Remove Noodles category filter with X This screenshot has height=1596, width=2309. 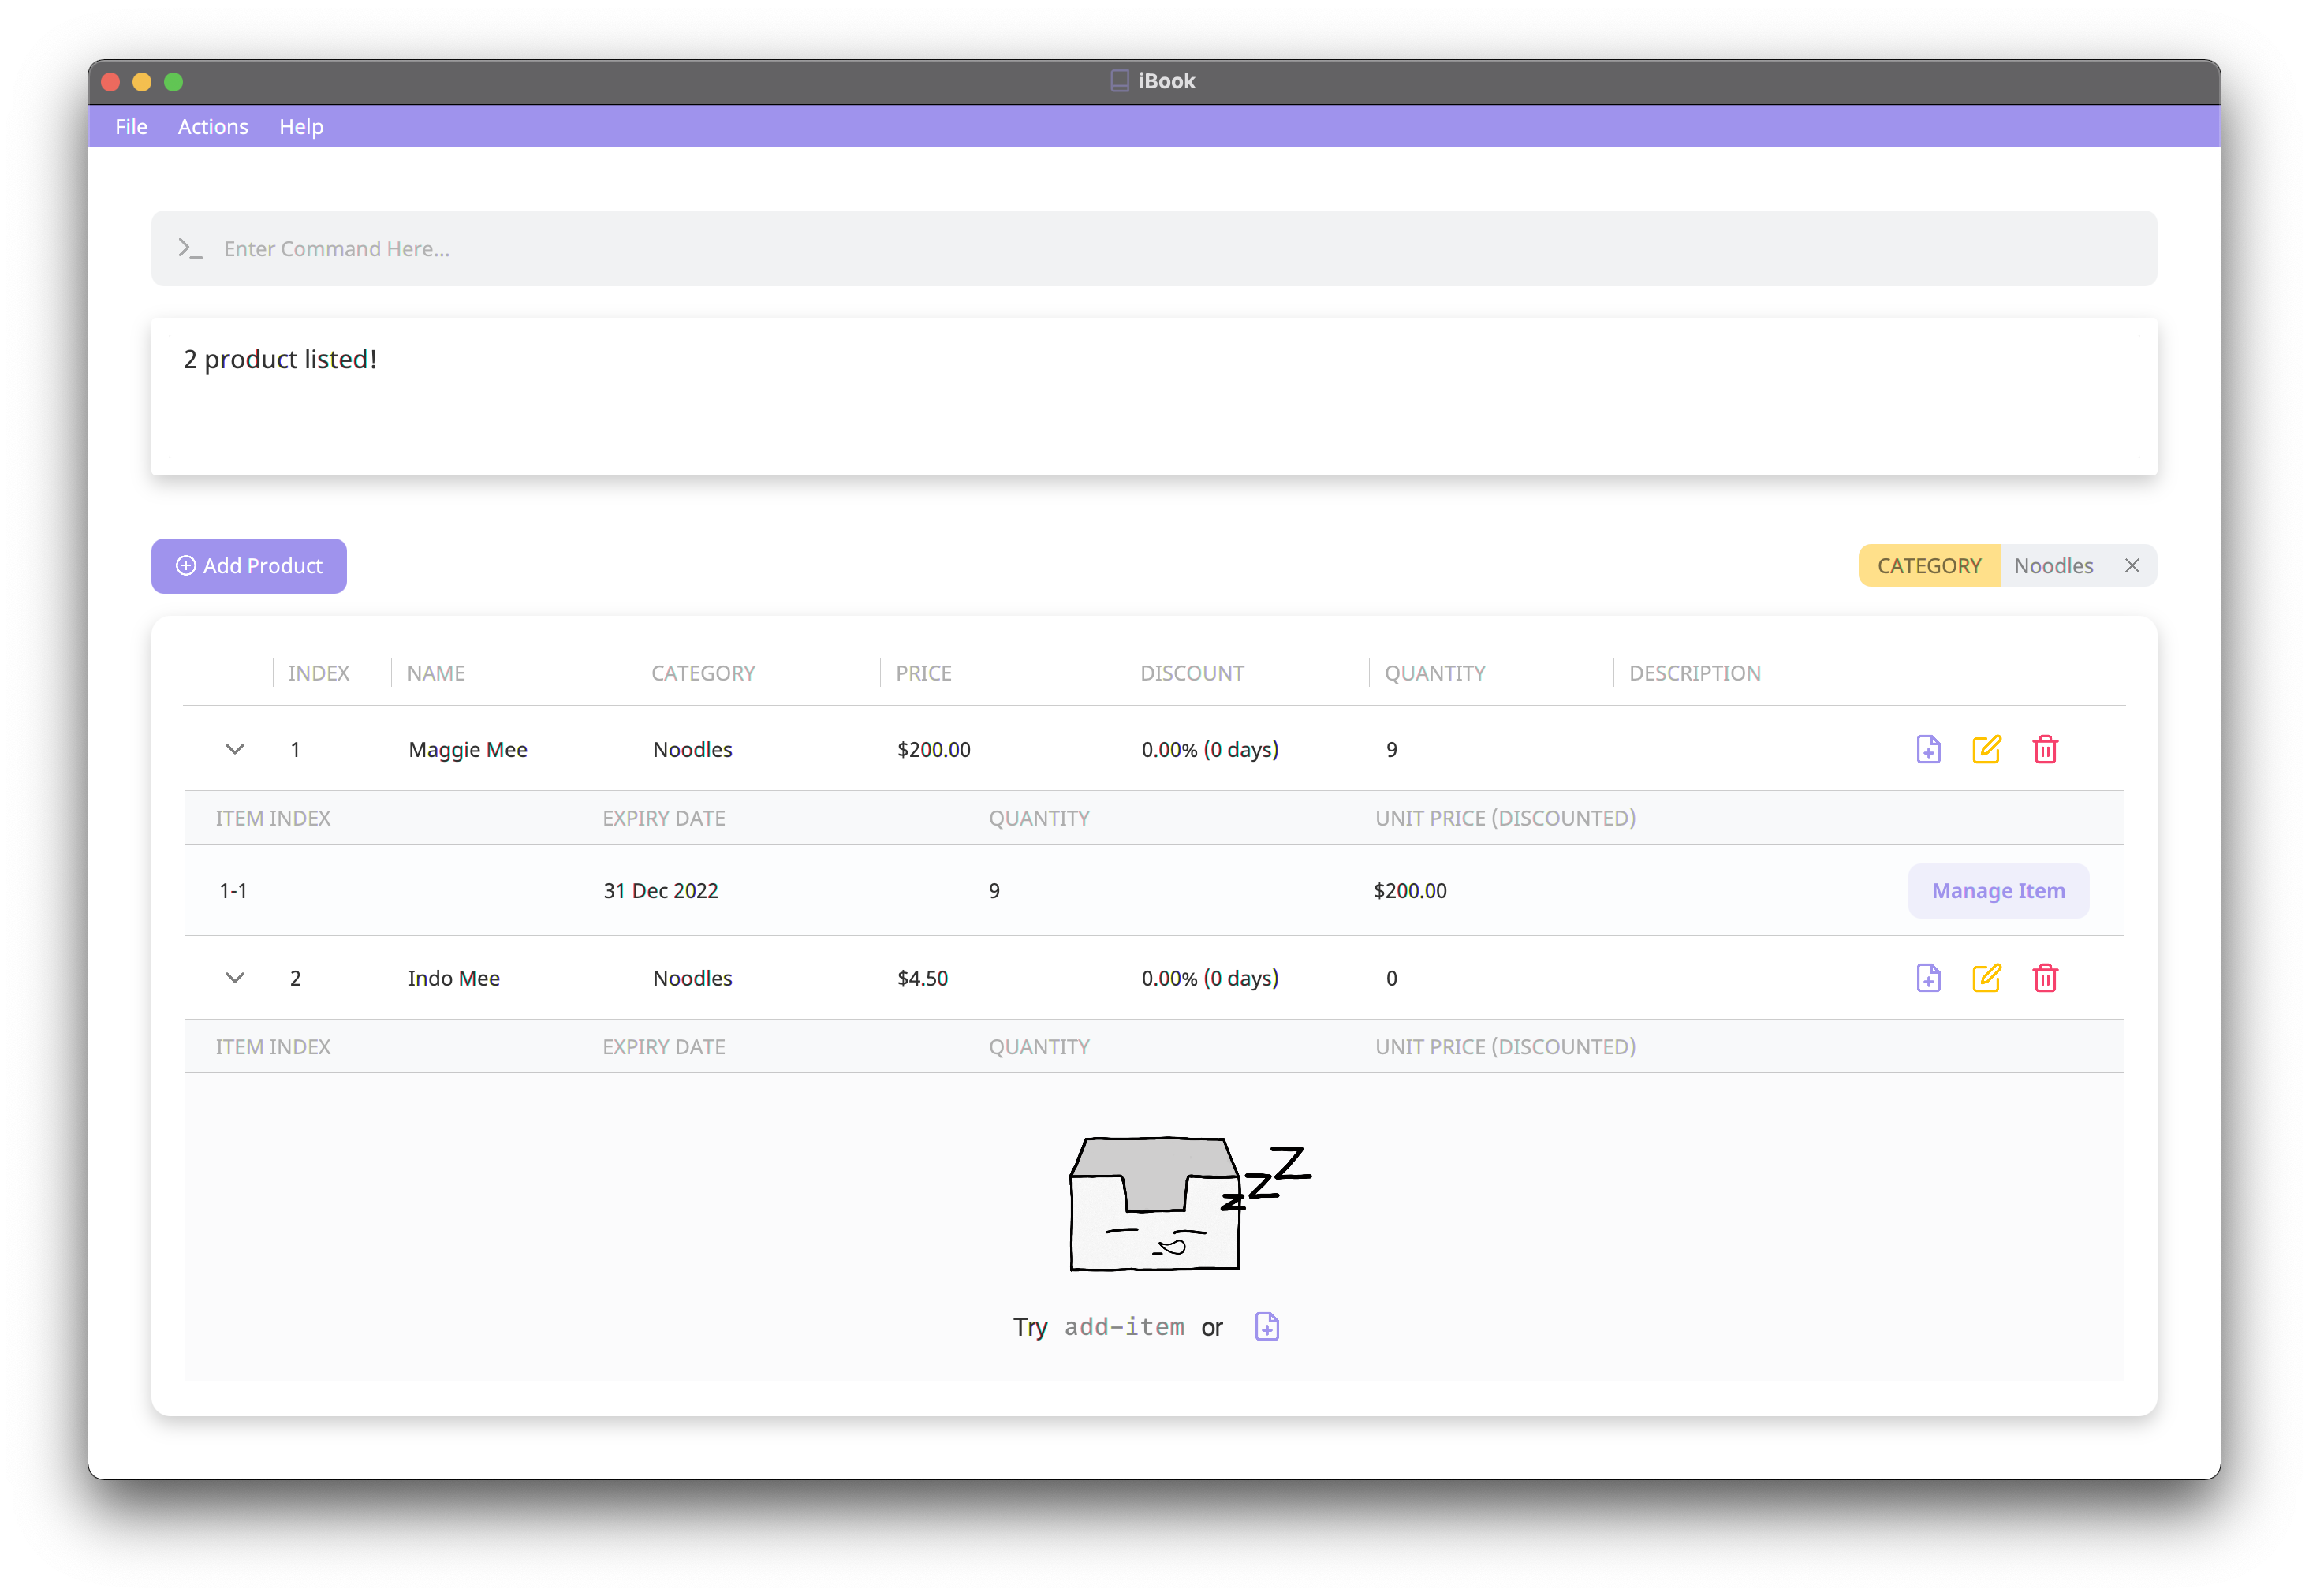pyautogui.click(x=2132, y=566)
